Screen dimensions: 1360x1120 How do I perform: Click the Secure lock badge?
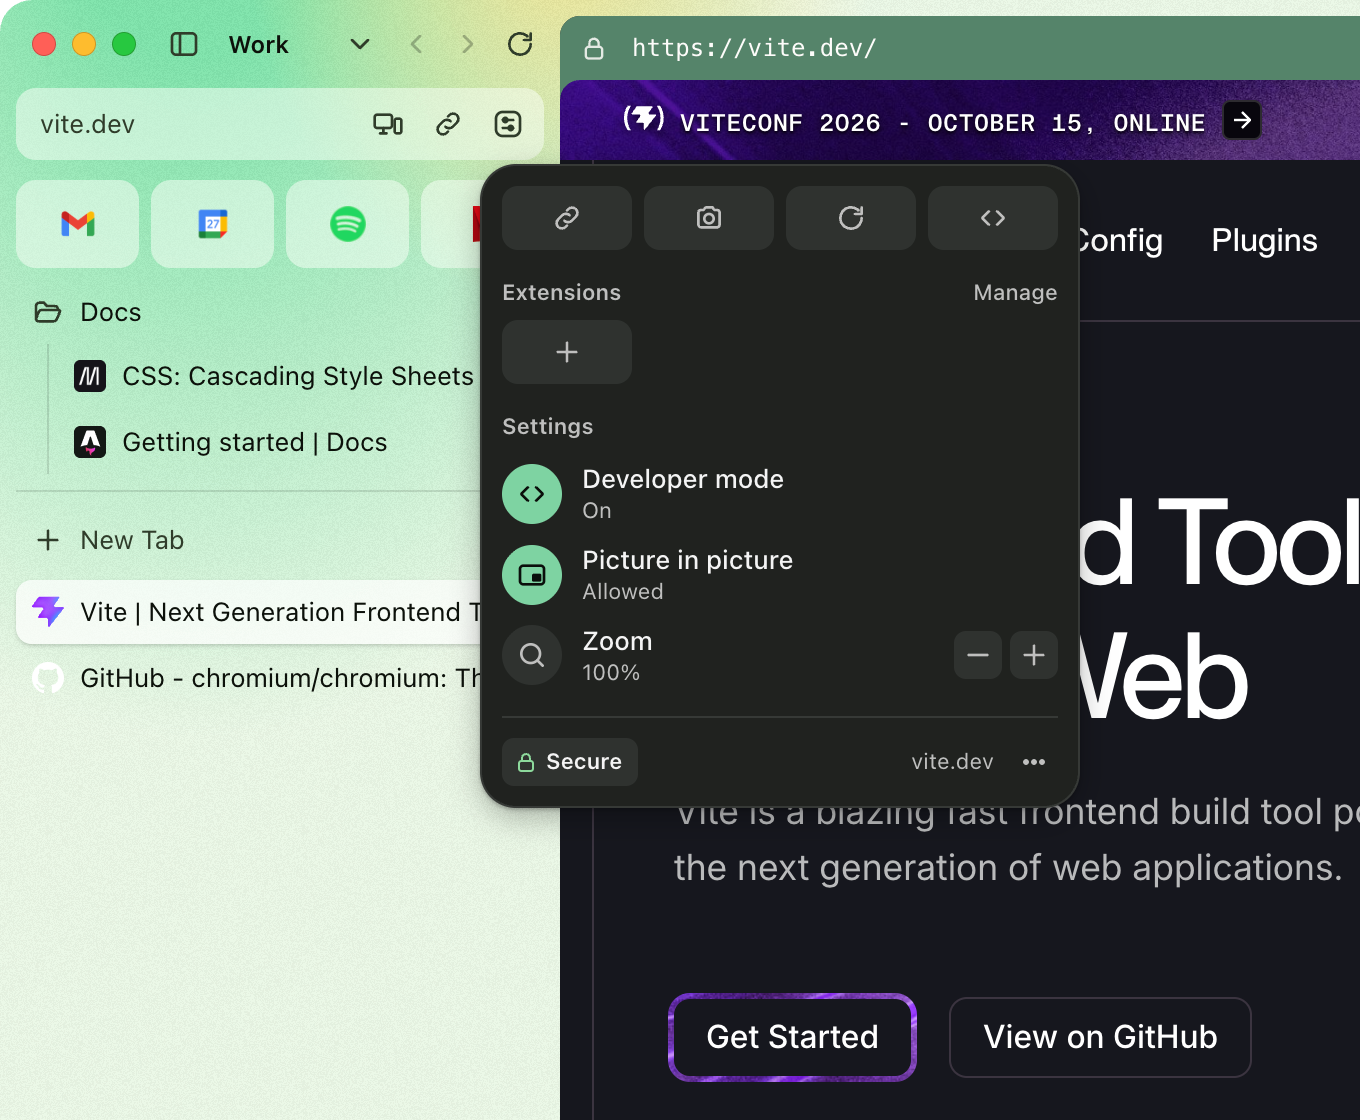pos(570,762)
